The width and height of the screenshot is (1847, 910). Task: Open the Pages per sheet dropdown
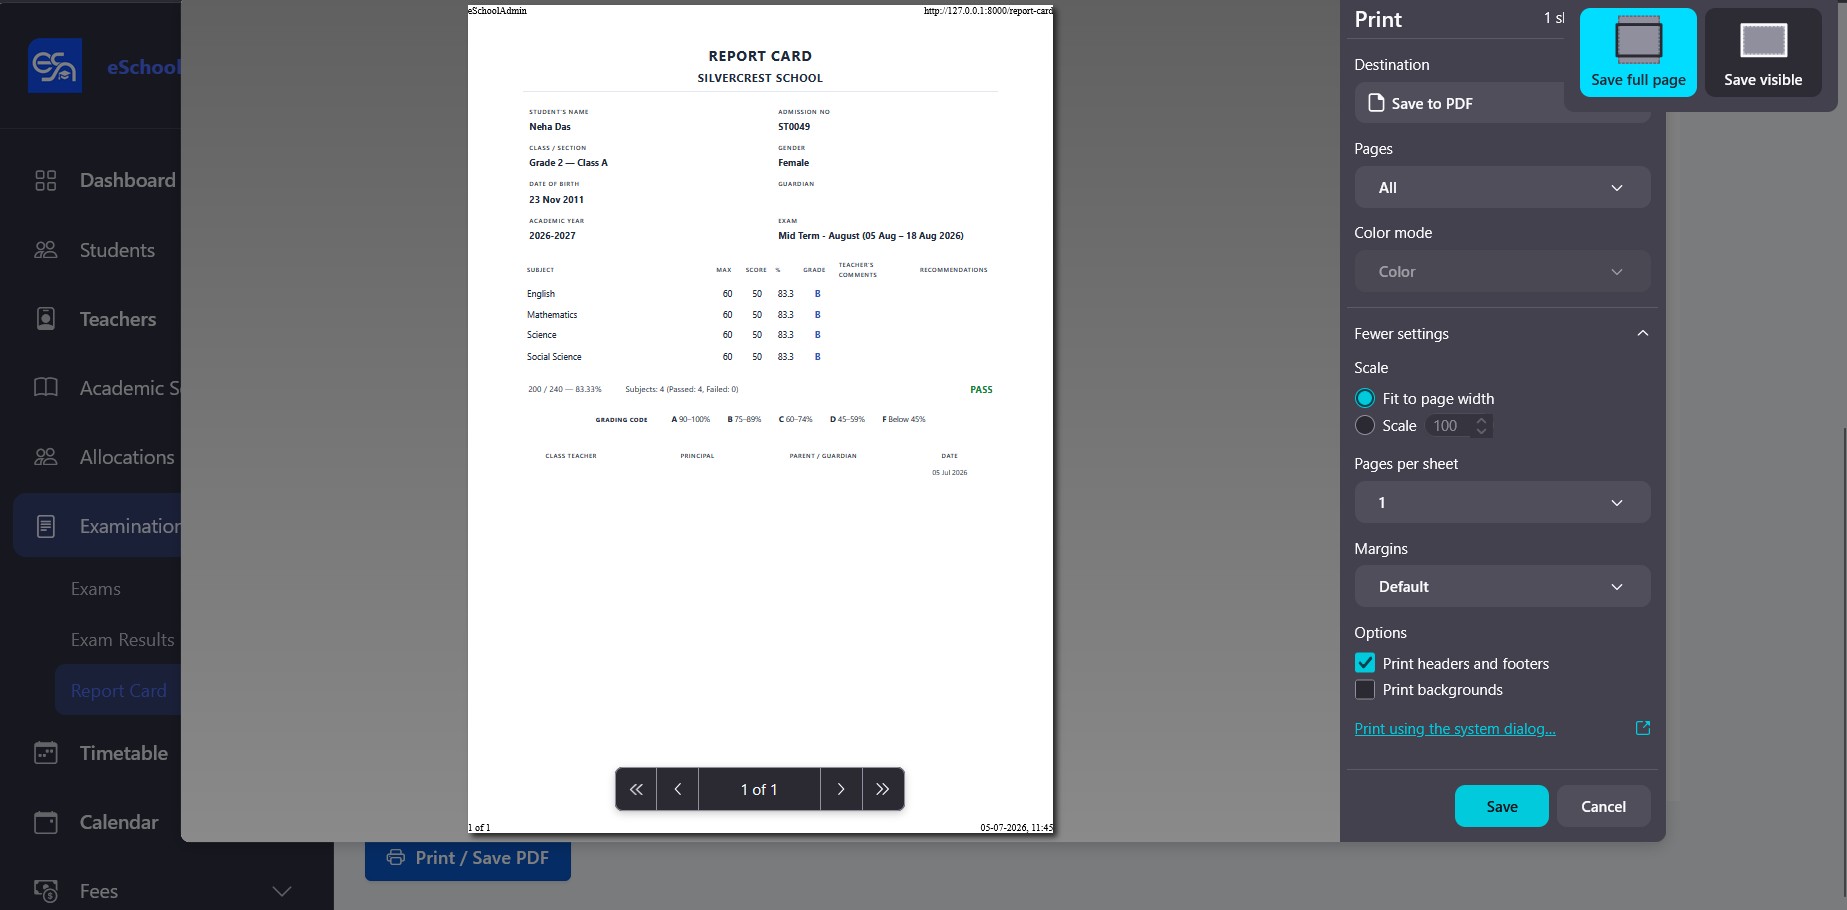tap(1502, 502)
